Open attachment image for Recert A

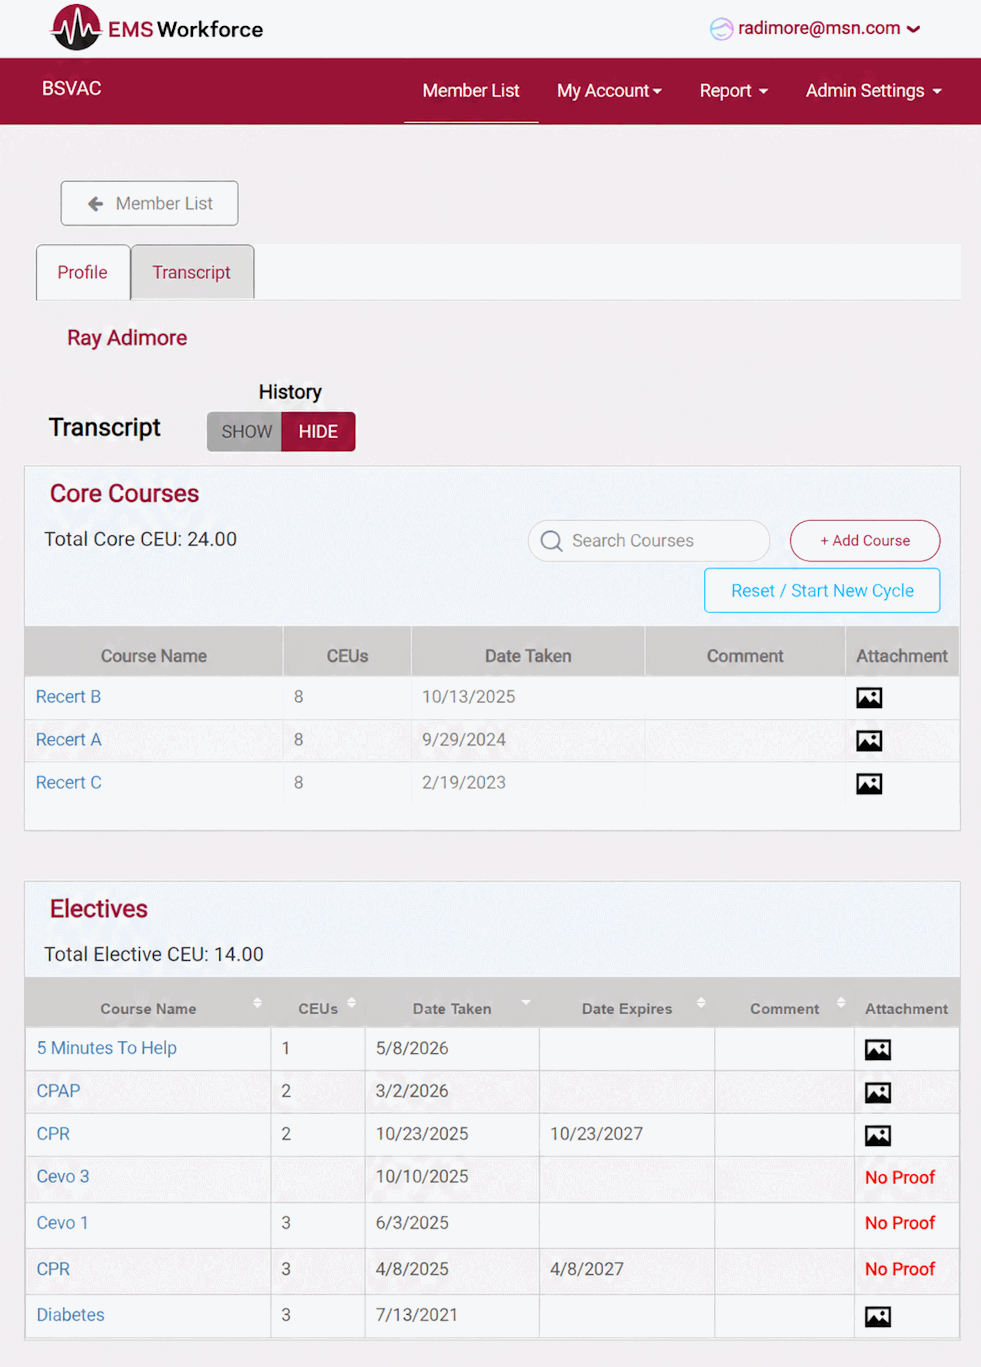tap(869, 741)
